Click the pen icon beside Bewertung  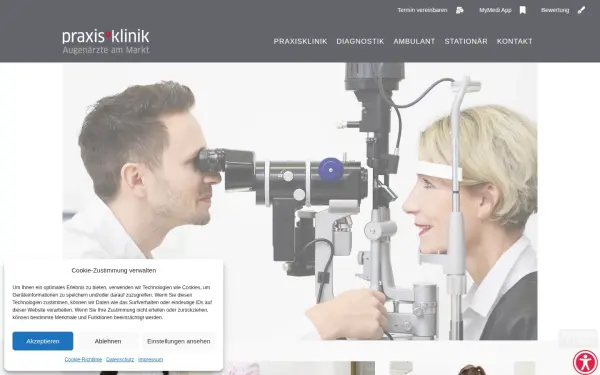[x=581, y=10]
